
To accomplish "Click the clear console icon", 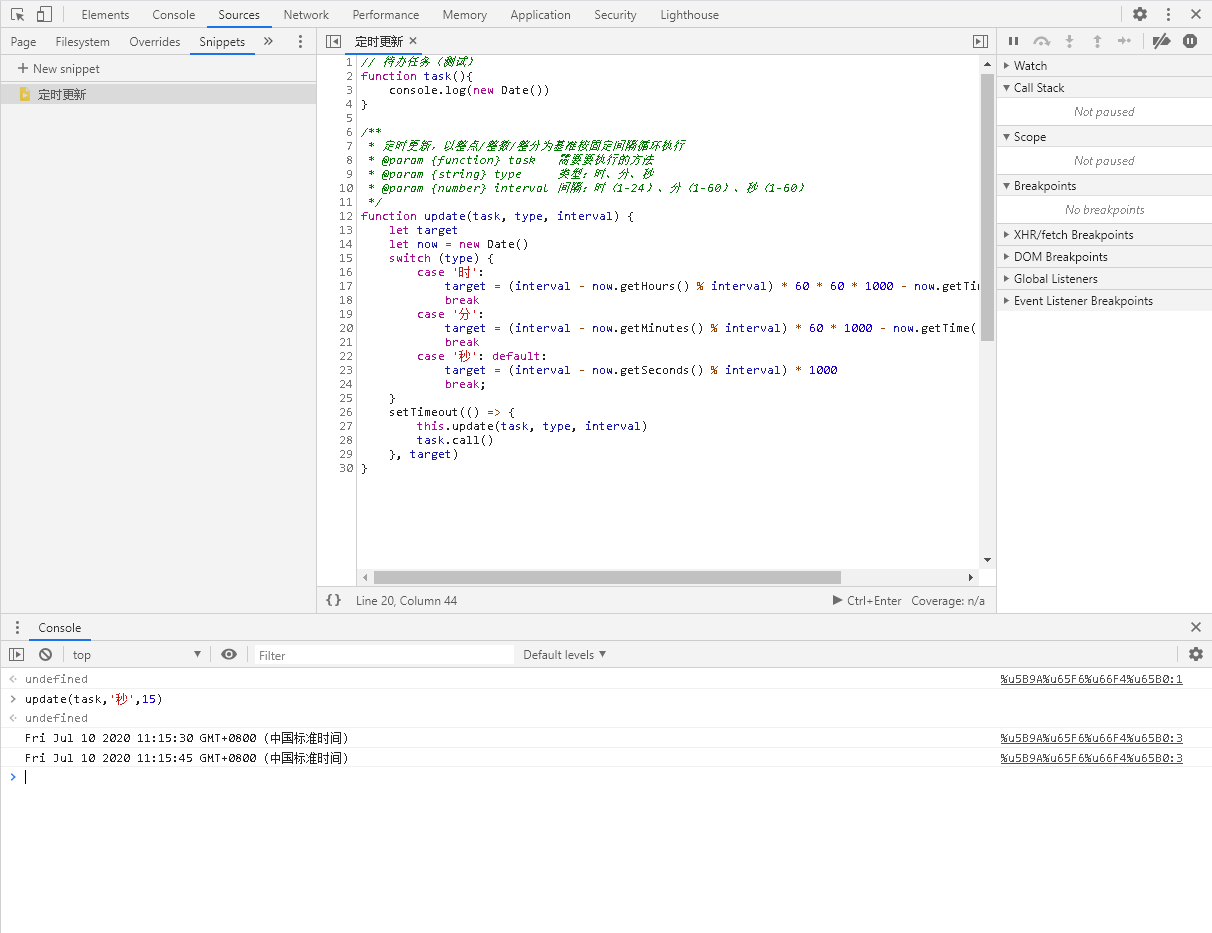I will click(x=45, y=654).
